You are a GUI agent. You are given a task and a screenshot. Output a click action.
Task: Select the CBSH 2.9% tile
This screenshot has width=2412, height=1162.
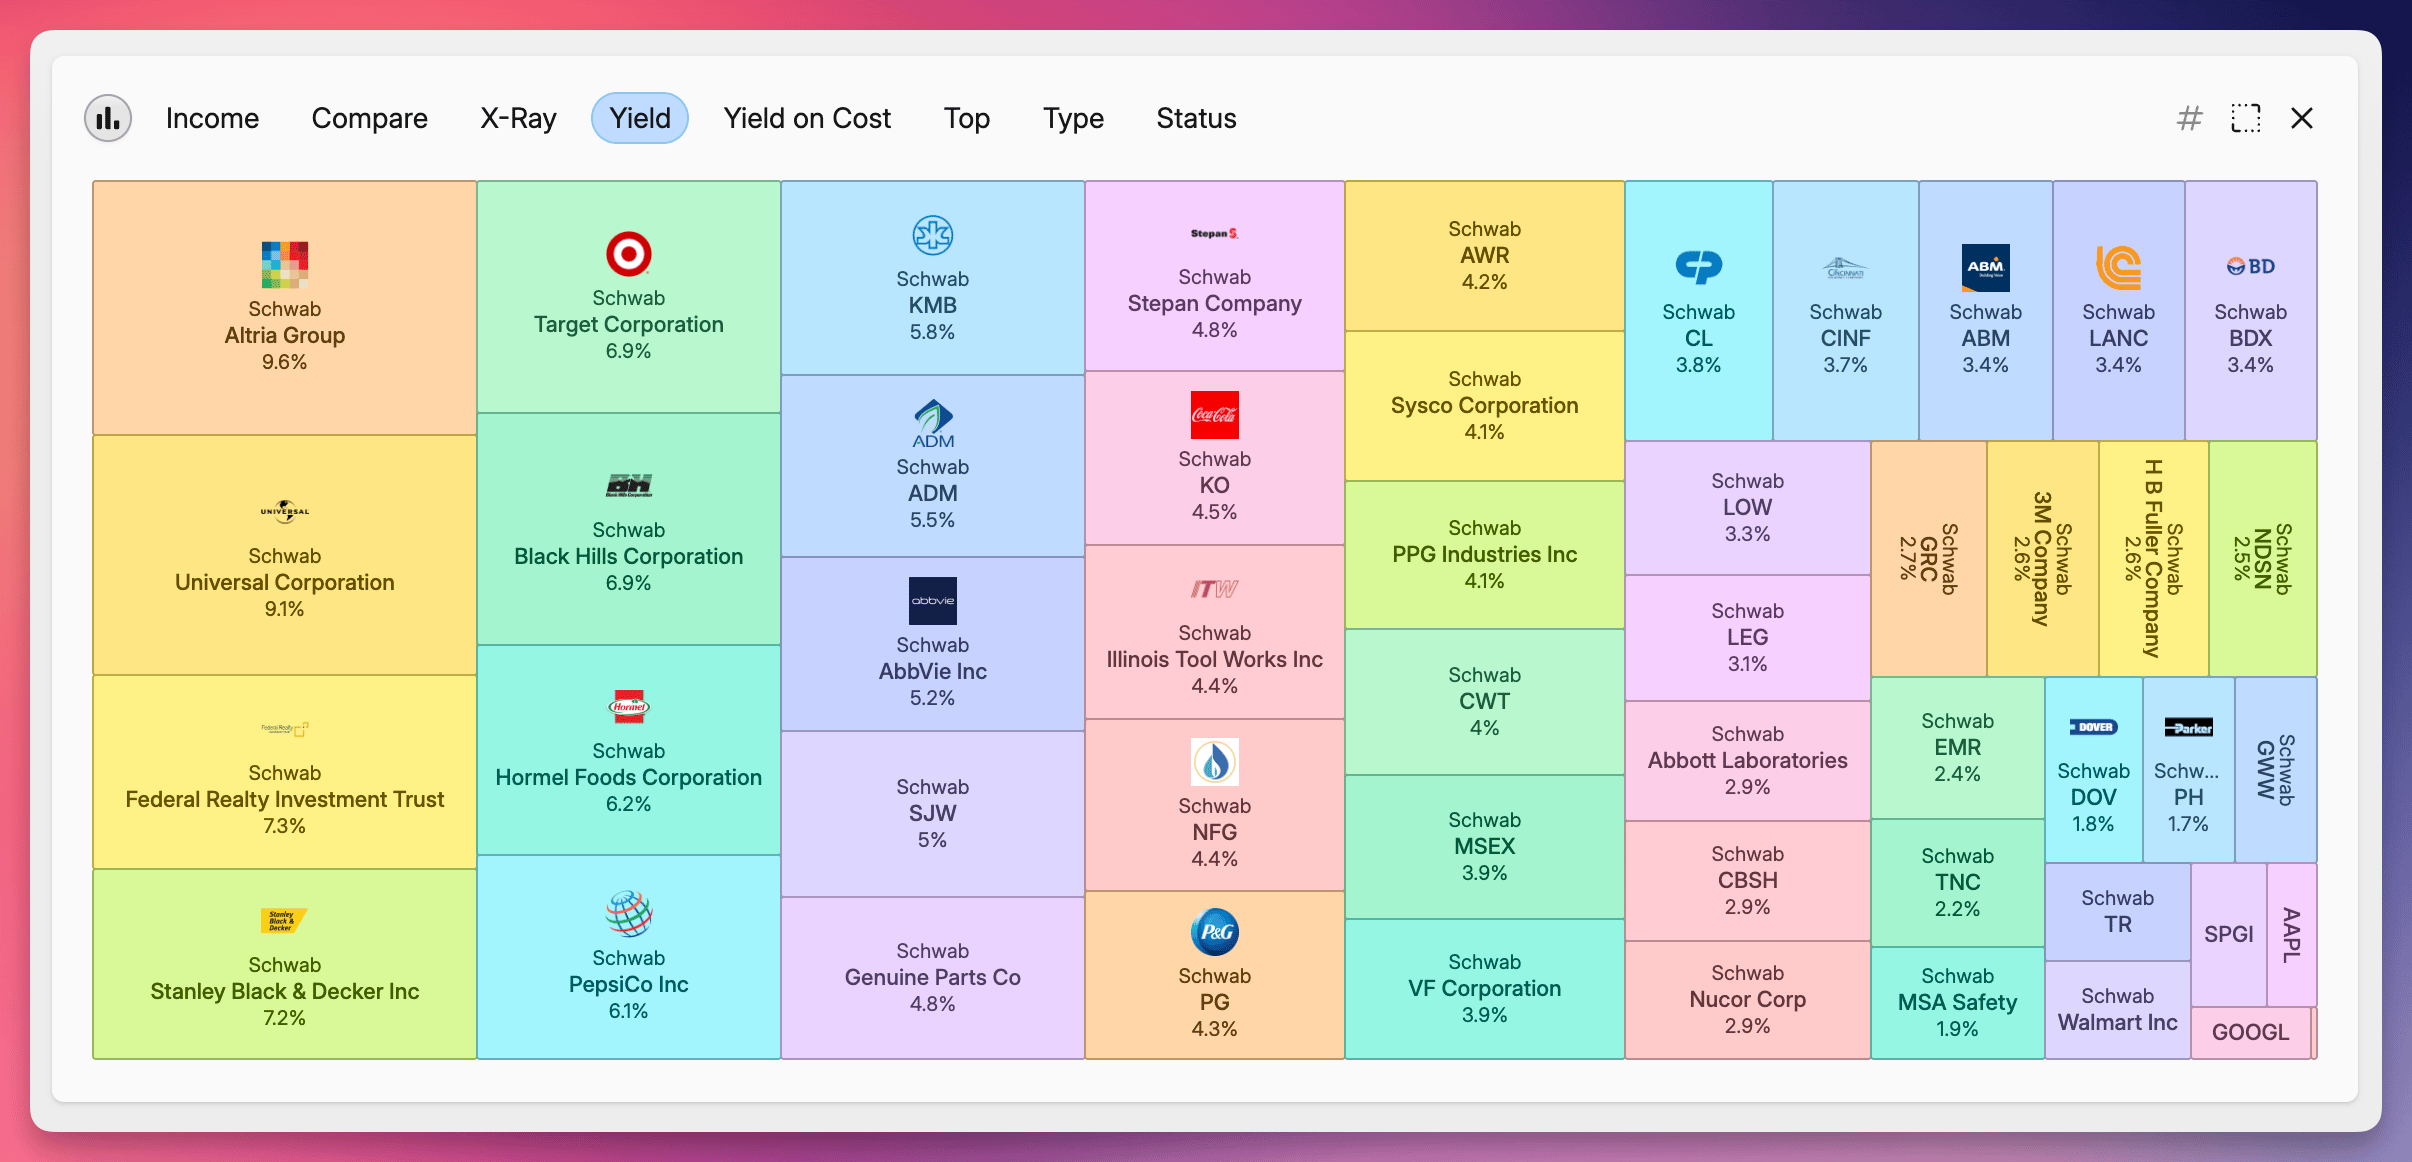[x=1748, y=881]
